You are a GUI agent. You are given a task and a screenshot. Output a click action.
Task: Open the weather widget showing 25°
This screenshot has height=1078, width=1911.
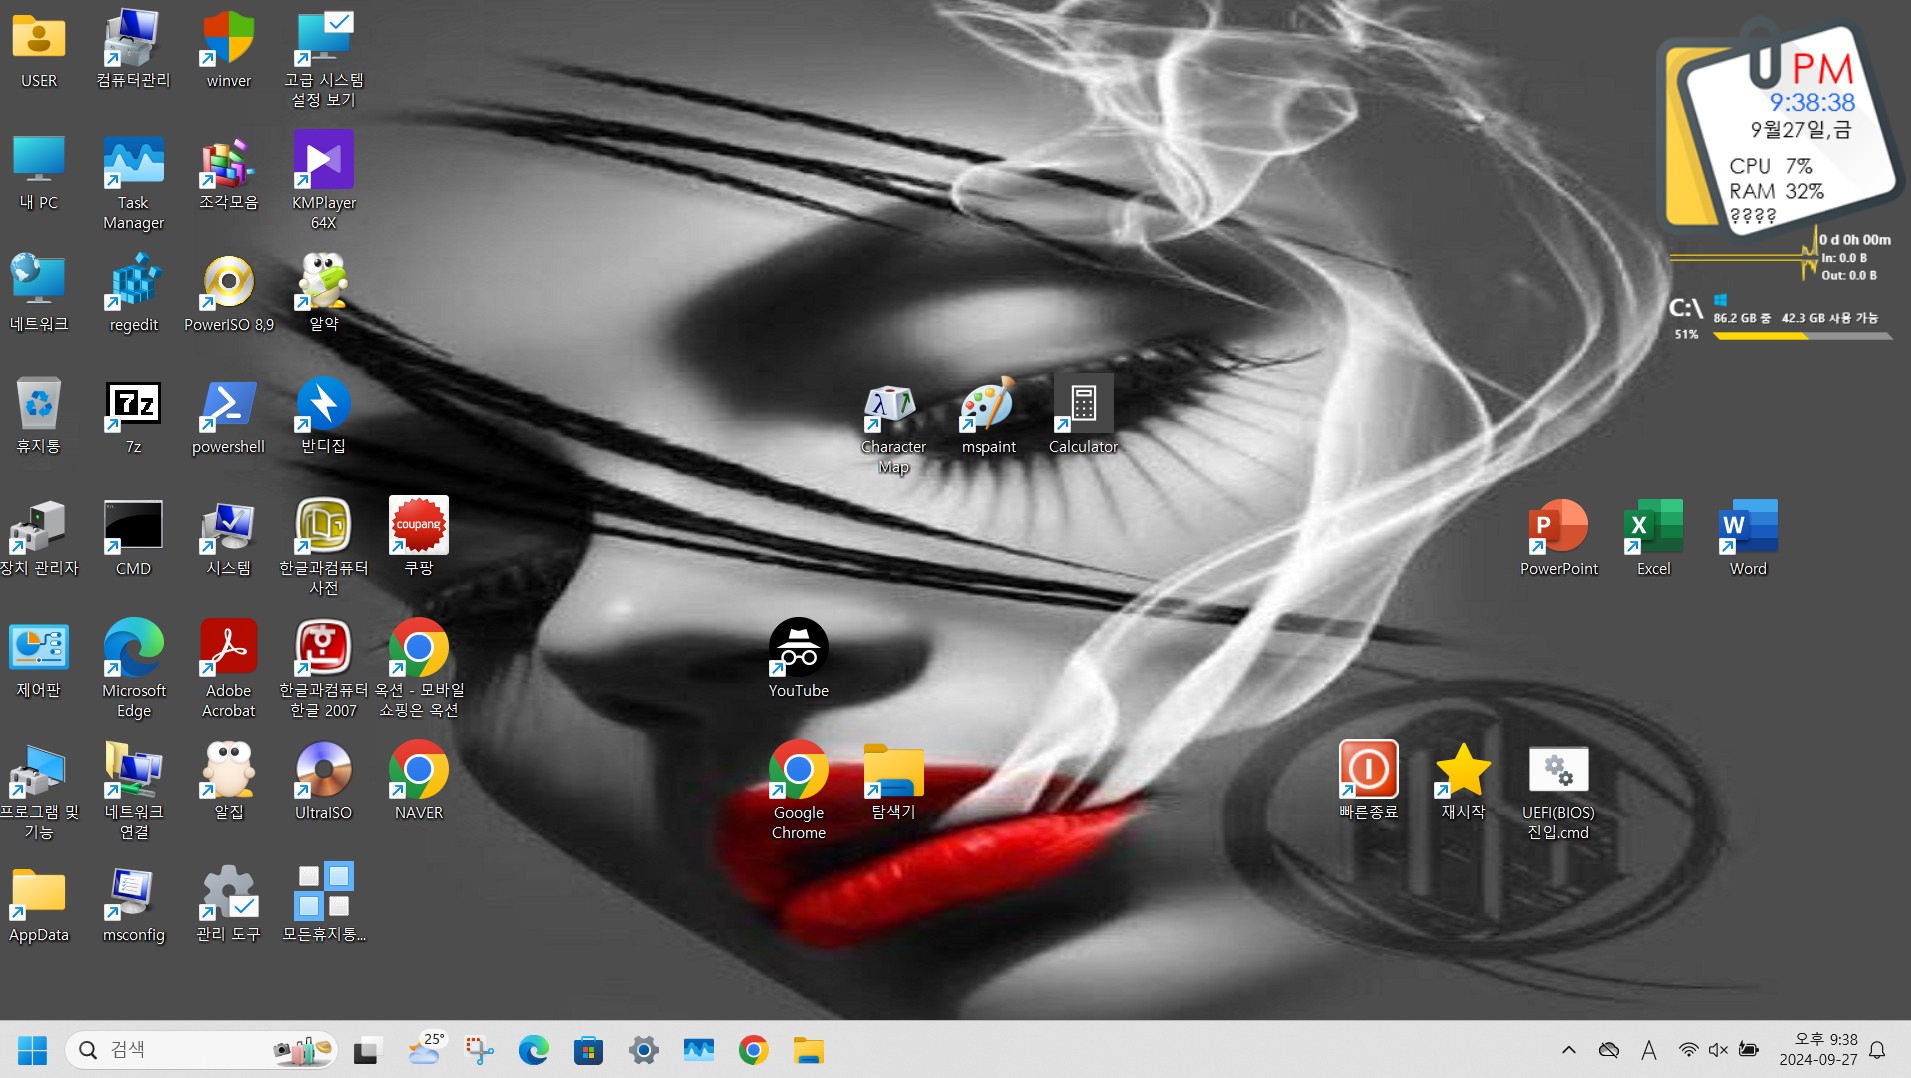pyautogui.click(x=425, y=1050)
